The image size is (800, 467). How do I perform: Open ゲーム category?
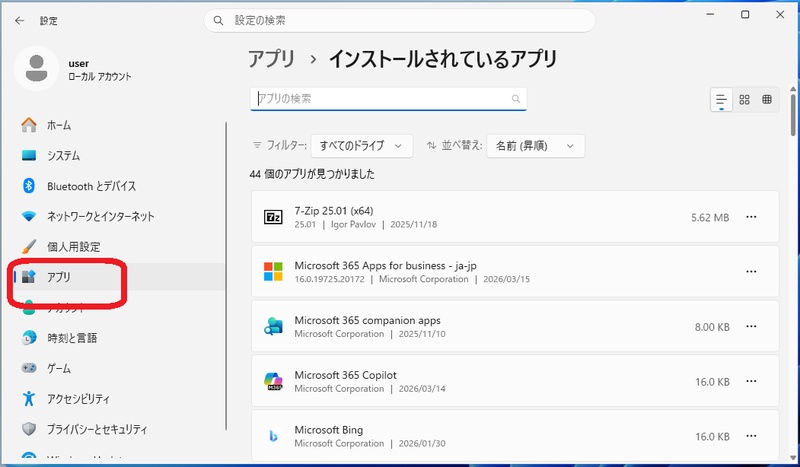tap(118, 368)
